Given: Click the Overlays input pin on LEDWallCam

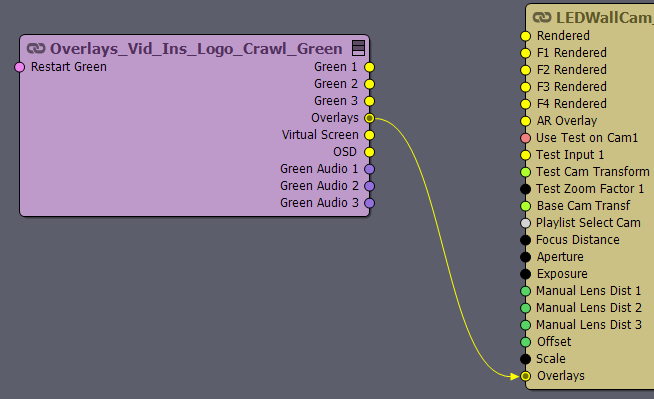Looking at the screenshot, I should point(526,376).
